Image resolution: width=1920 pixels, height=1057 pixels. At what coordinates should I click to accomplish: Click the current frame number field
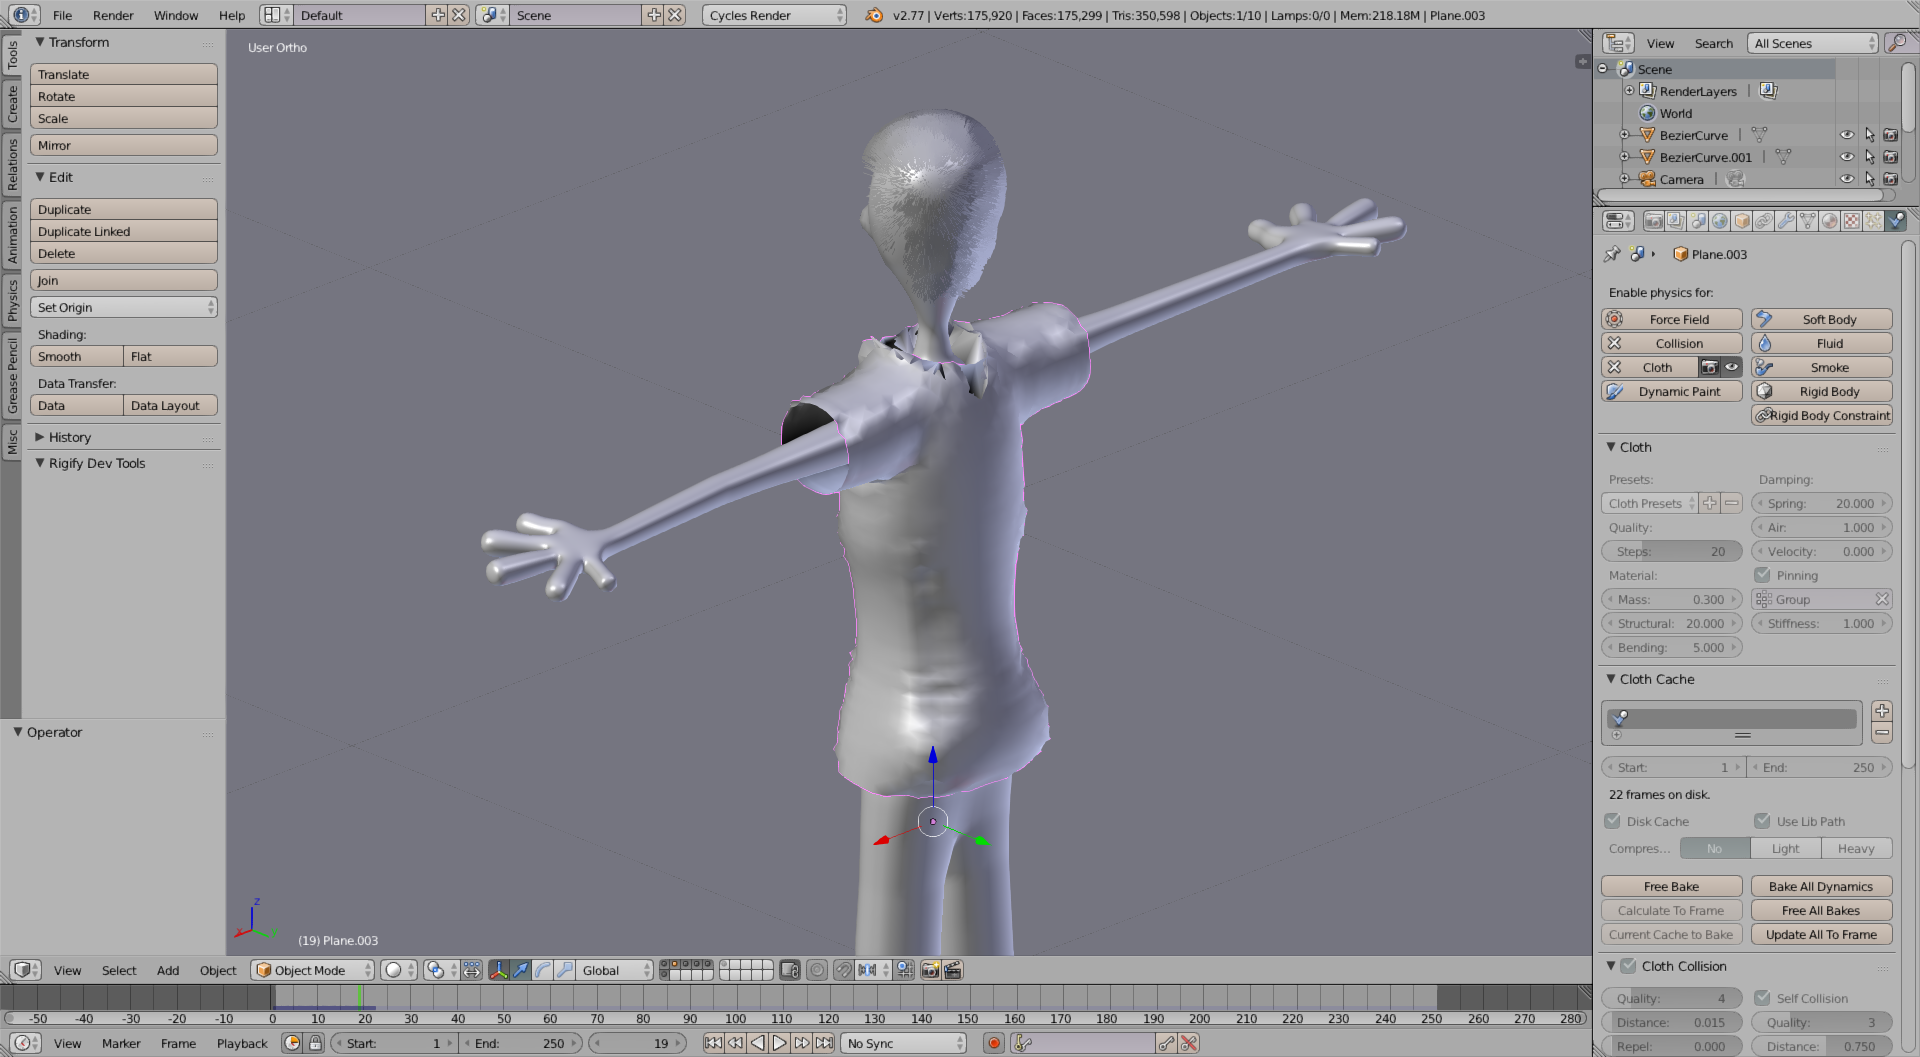click(638, 1043)
